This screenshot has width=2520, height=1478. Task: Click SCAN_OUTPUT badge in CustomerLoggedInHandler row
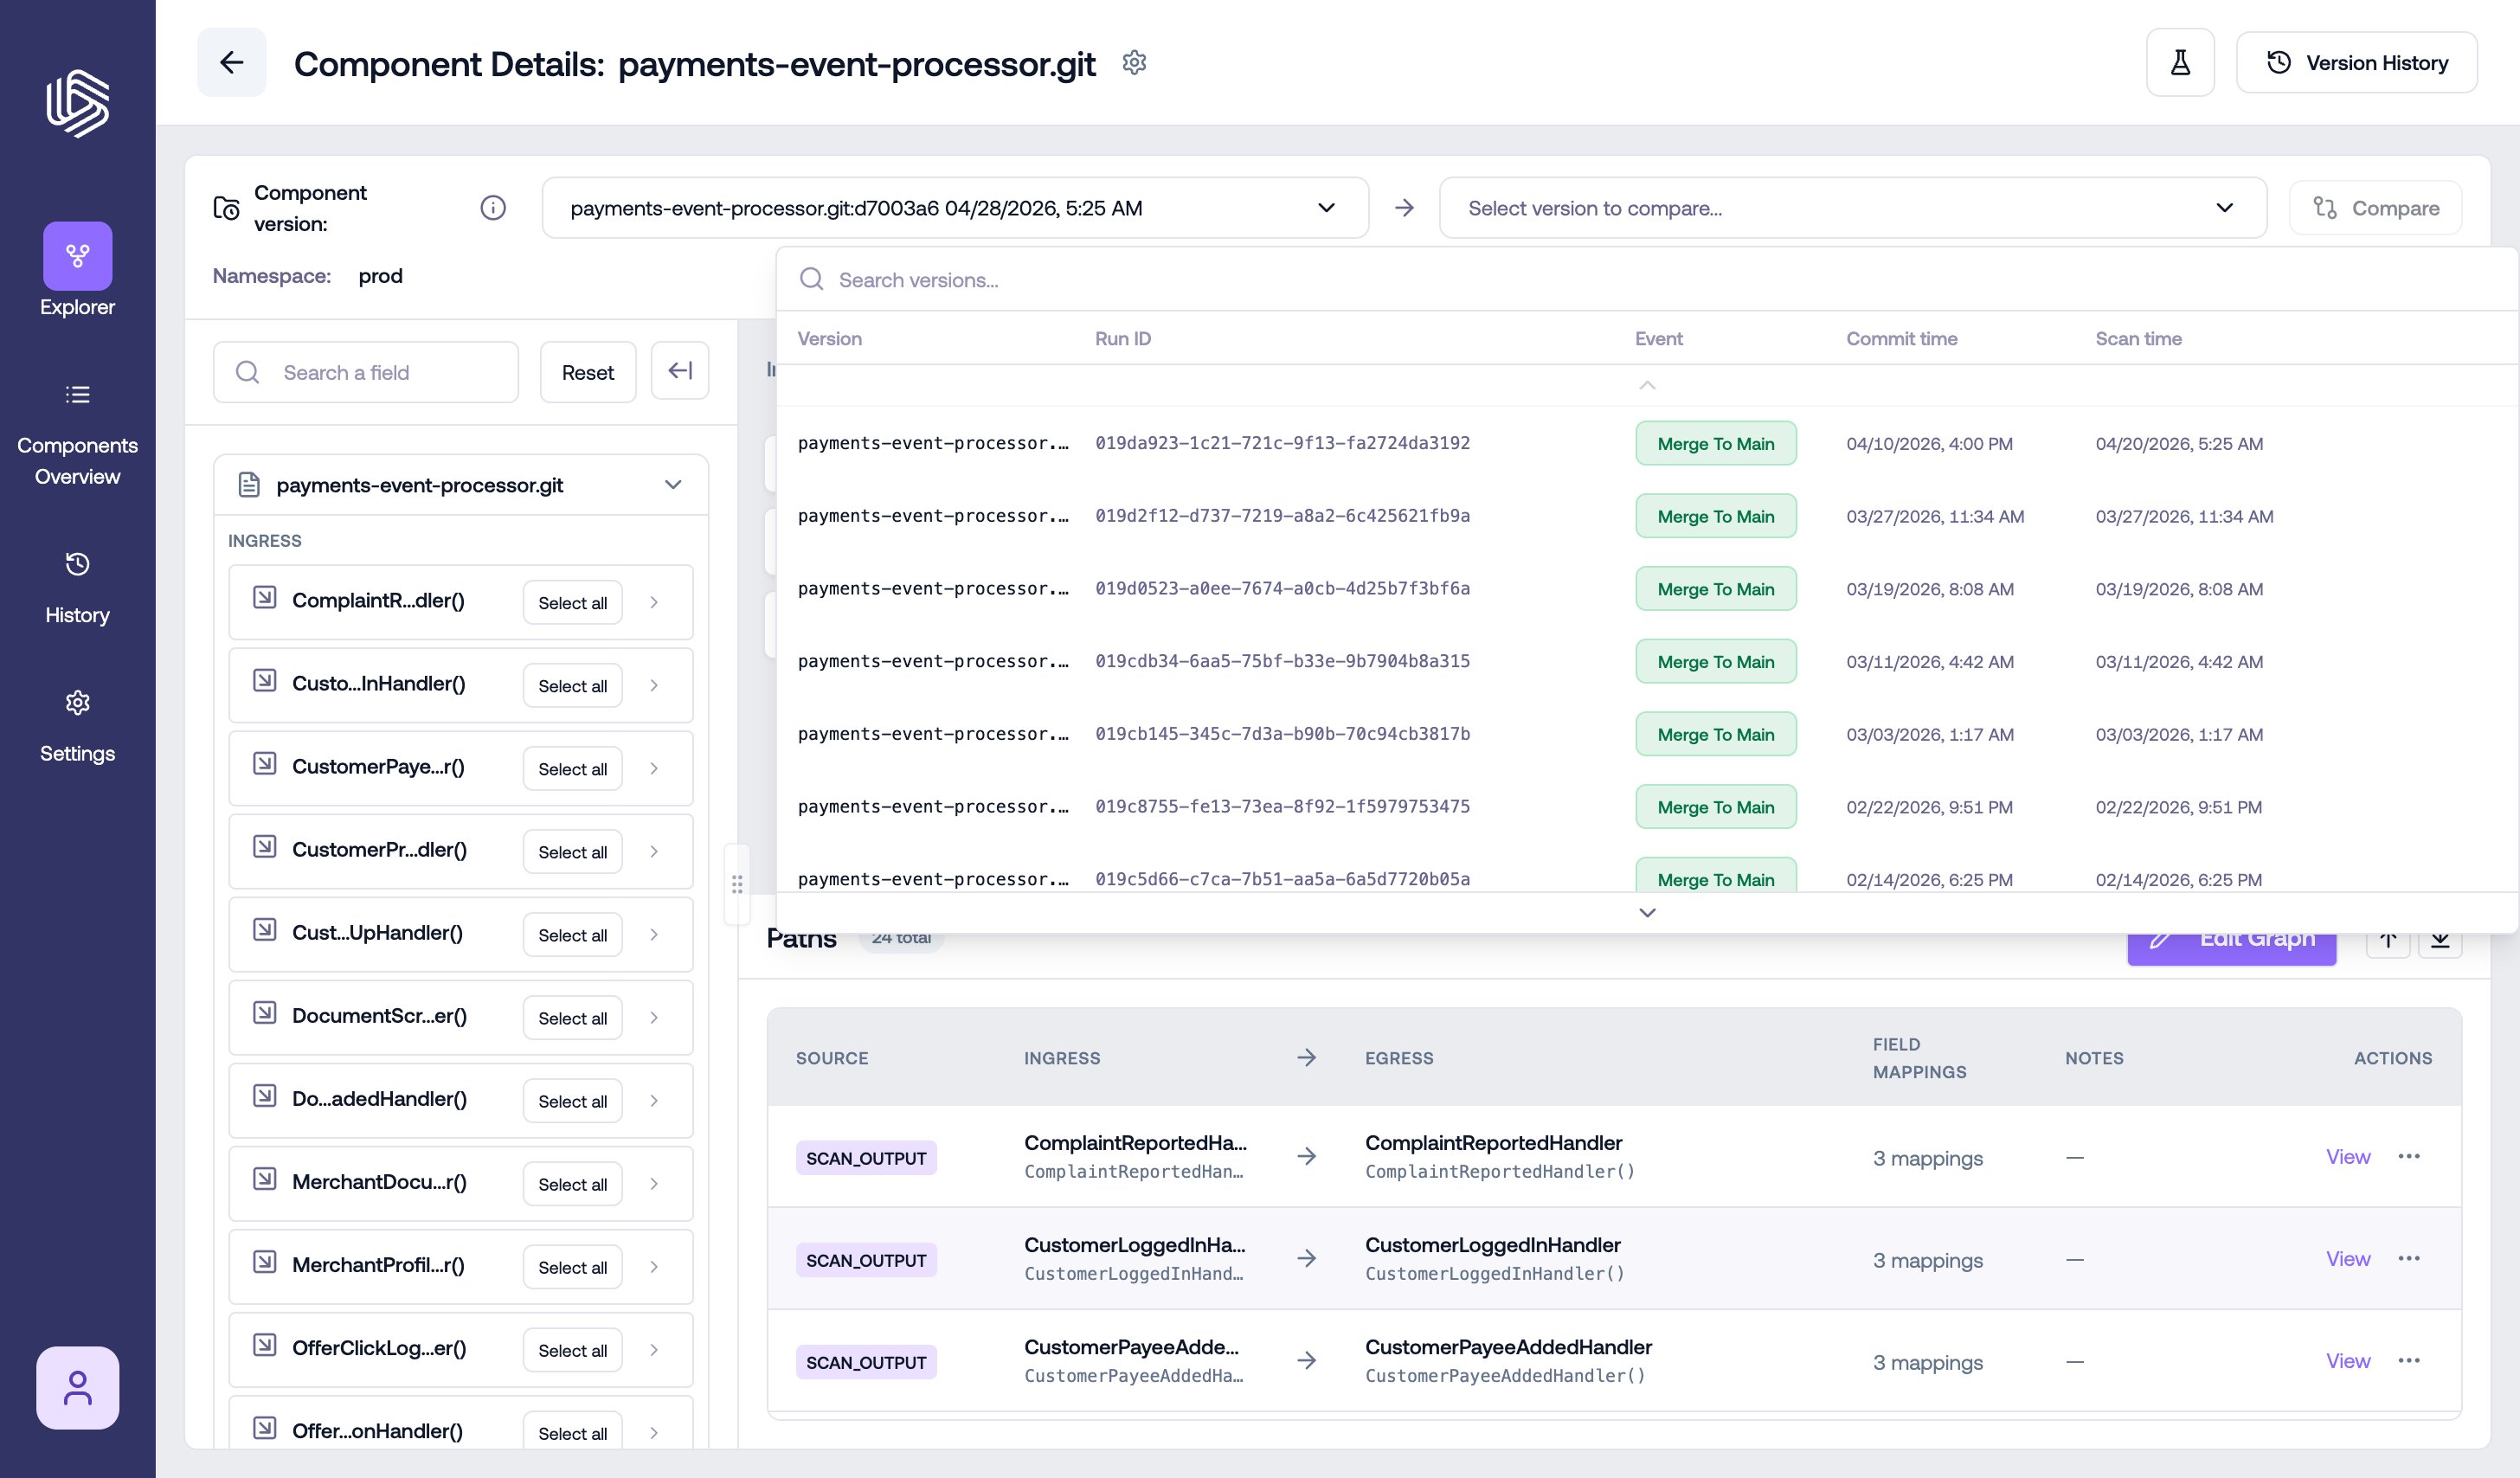point(866,1260)
